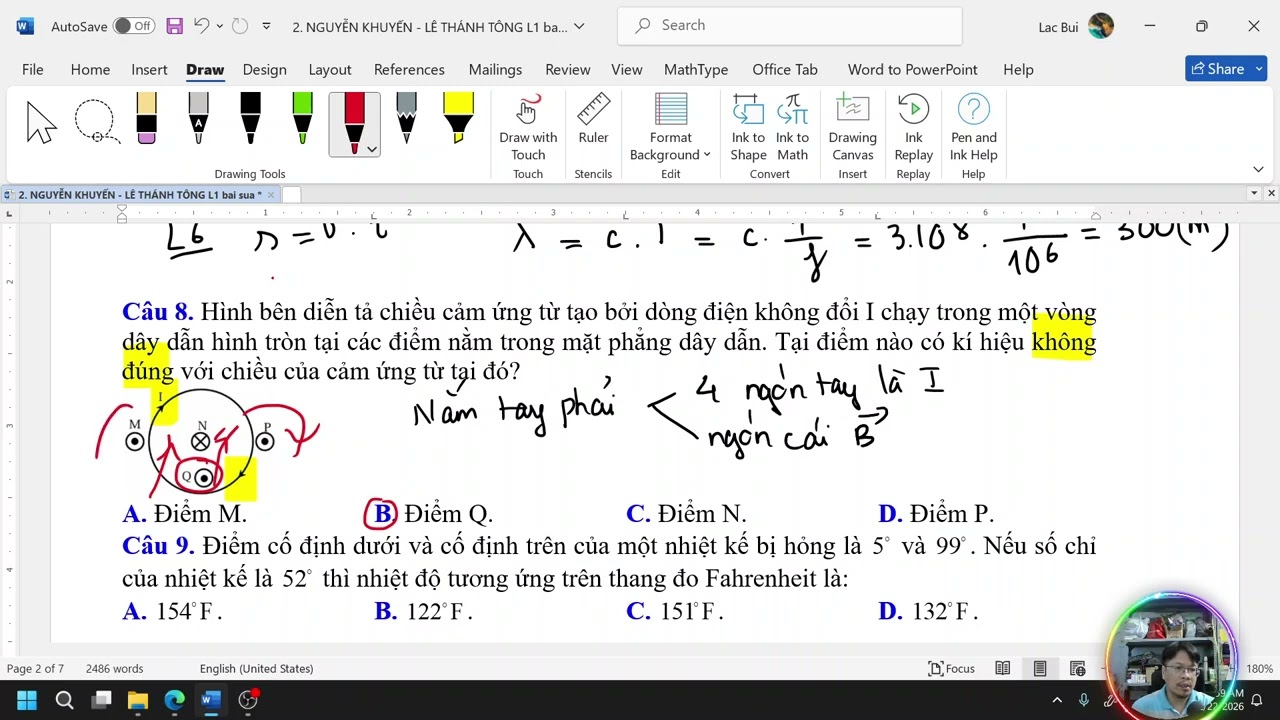Image resolution: width=1280 pixels, height=720 pixels.
Task: Choose the Eraser tool
Action: coord(146,119)
